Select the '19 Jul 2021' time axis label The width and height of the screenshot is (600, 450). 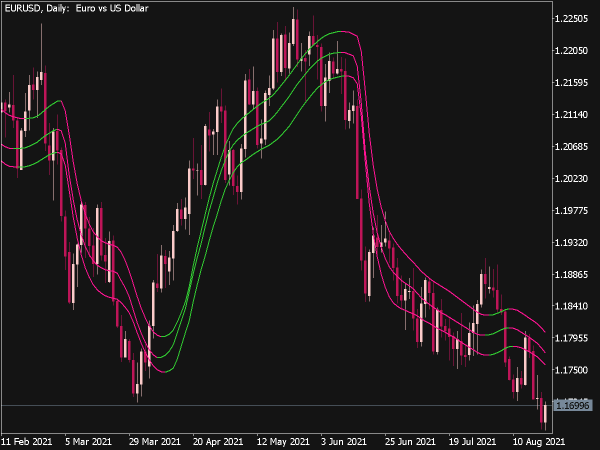tap(474, 442)
